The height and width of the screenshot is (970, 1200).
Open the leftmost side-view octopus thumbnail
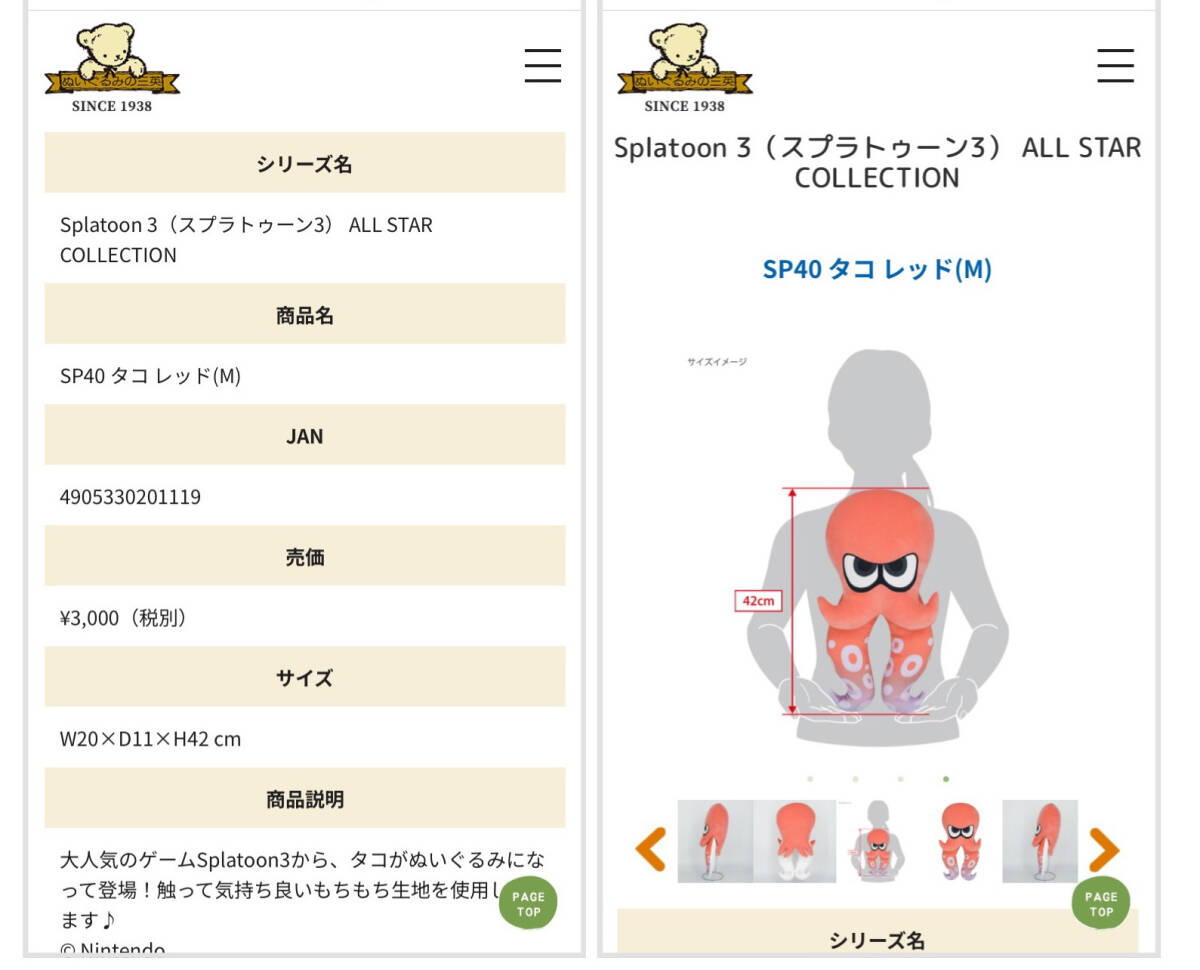pos(715,841)
